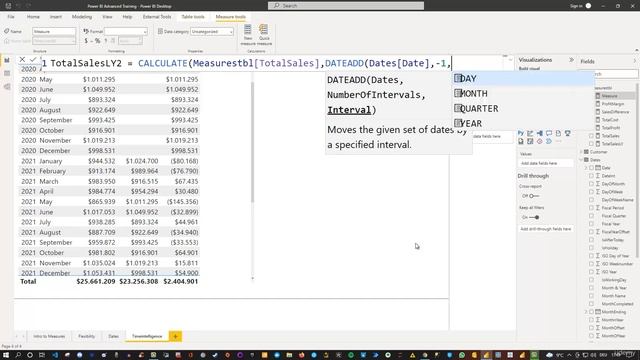The image size is (640, 360).
Task: Collapse the Dates table in Fields
Action: [582, 160]
